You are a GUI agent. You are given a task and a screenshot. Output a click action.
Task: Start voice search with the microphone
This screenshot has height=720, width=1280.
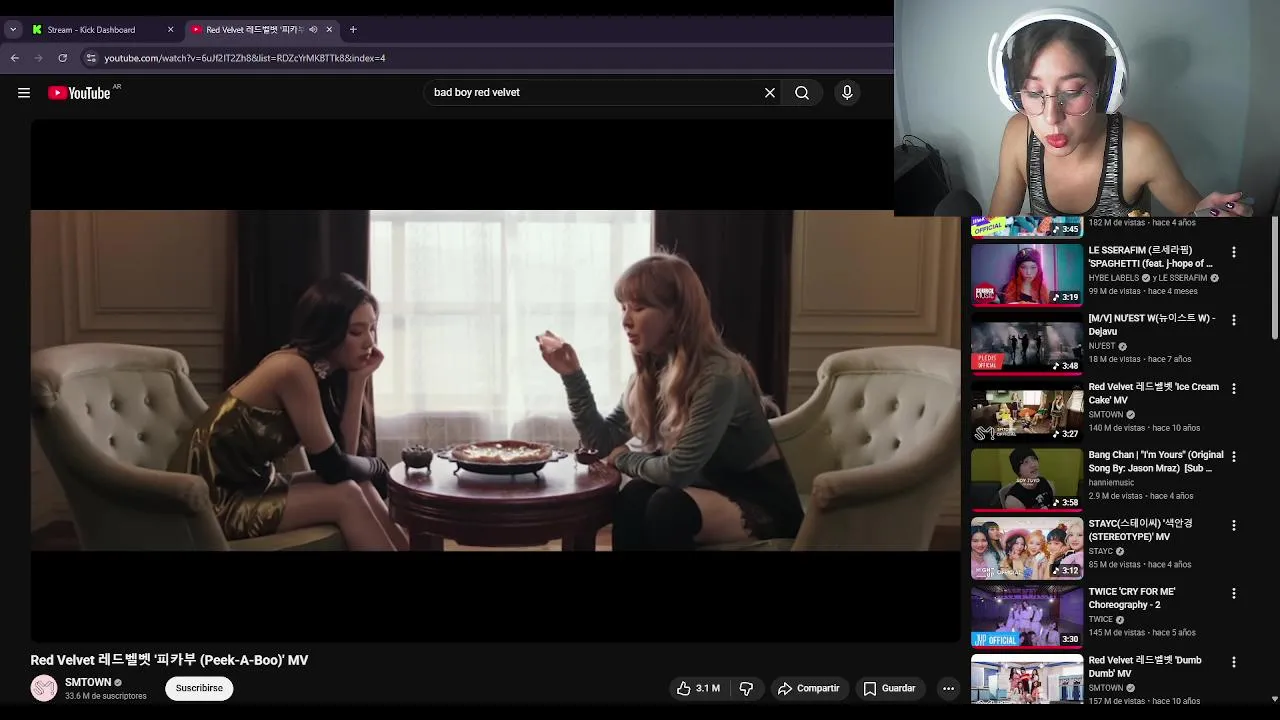point(847,93)
